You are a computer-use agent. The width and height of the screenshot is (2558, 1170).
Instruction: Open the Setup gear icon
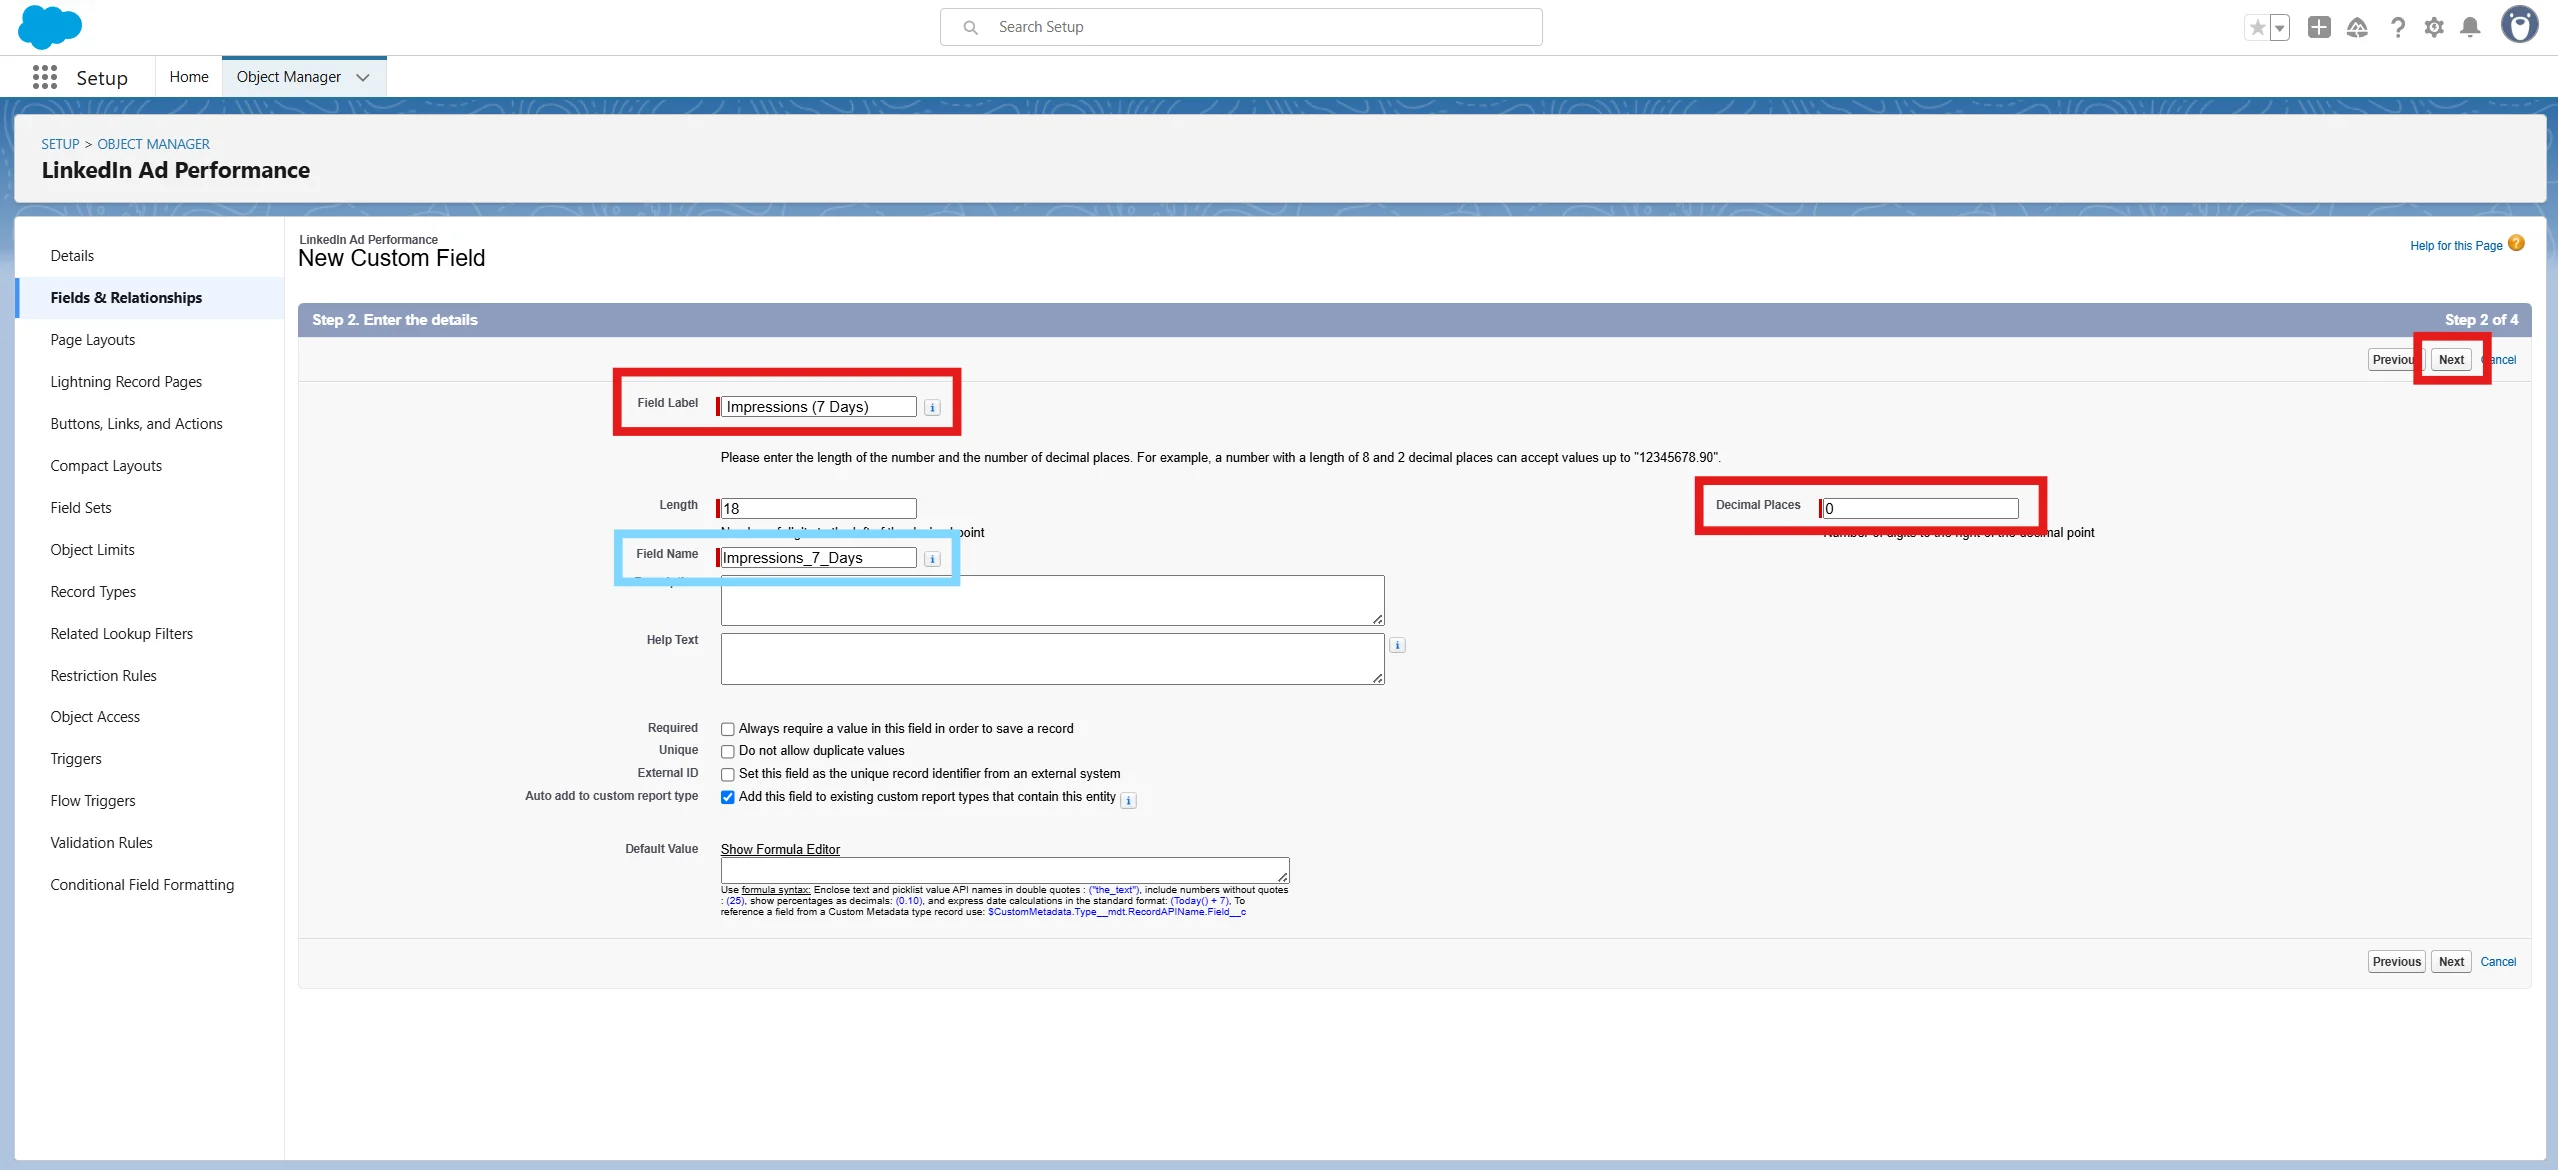click(2434, 27)
